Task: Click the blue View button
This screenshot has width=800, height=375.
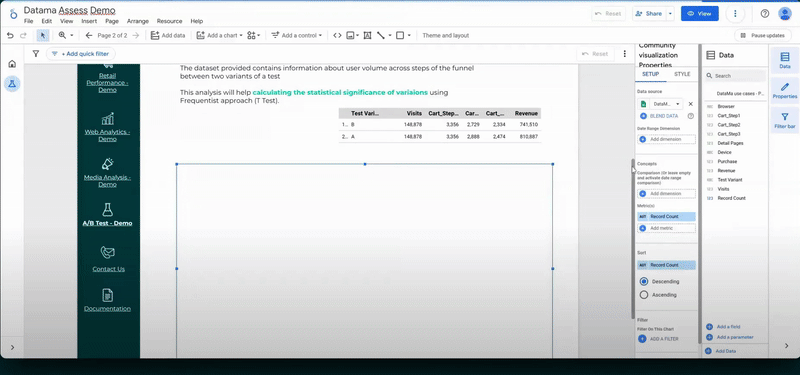Action: coord(699,14)
